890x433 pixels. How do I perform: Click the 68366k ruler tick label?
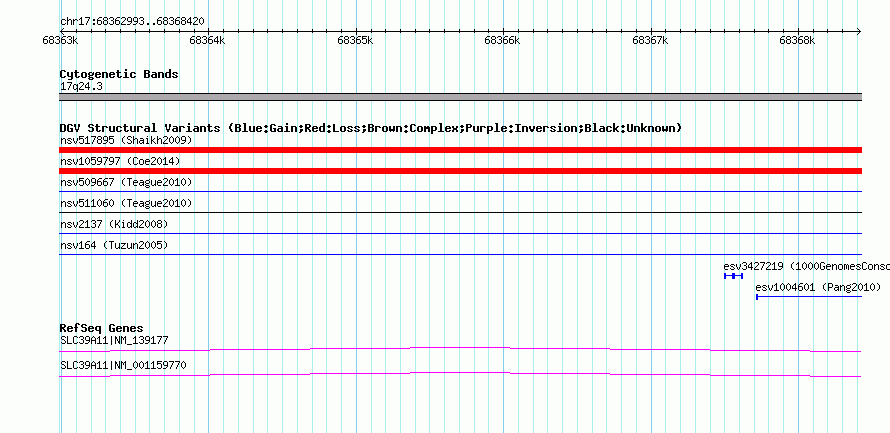tap(502, 41)
